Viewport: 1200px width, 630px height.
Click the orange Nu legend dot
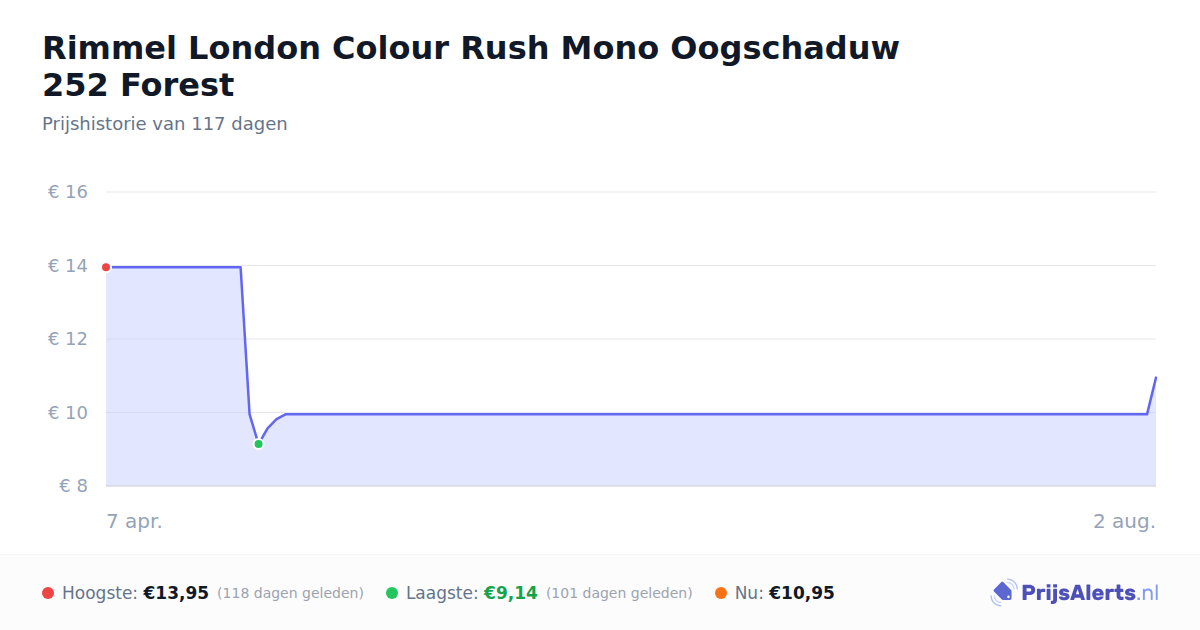pyautogui.click(x=721, y=593)
